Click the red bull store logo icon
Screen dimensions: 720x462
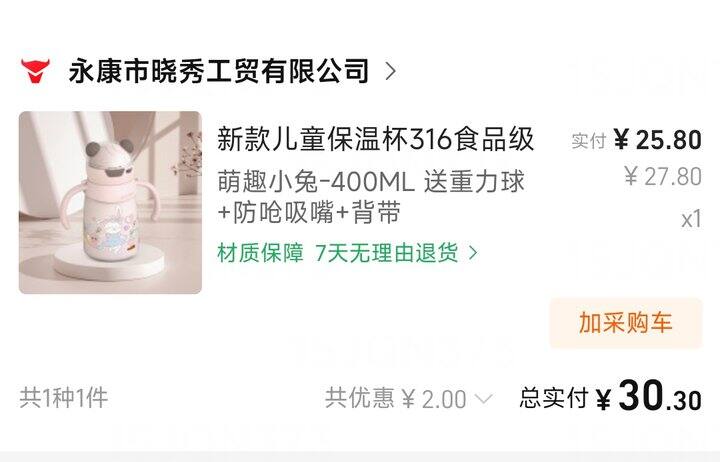[35, 71]
